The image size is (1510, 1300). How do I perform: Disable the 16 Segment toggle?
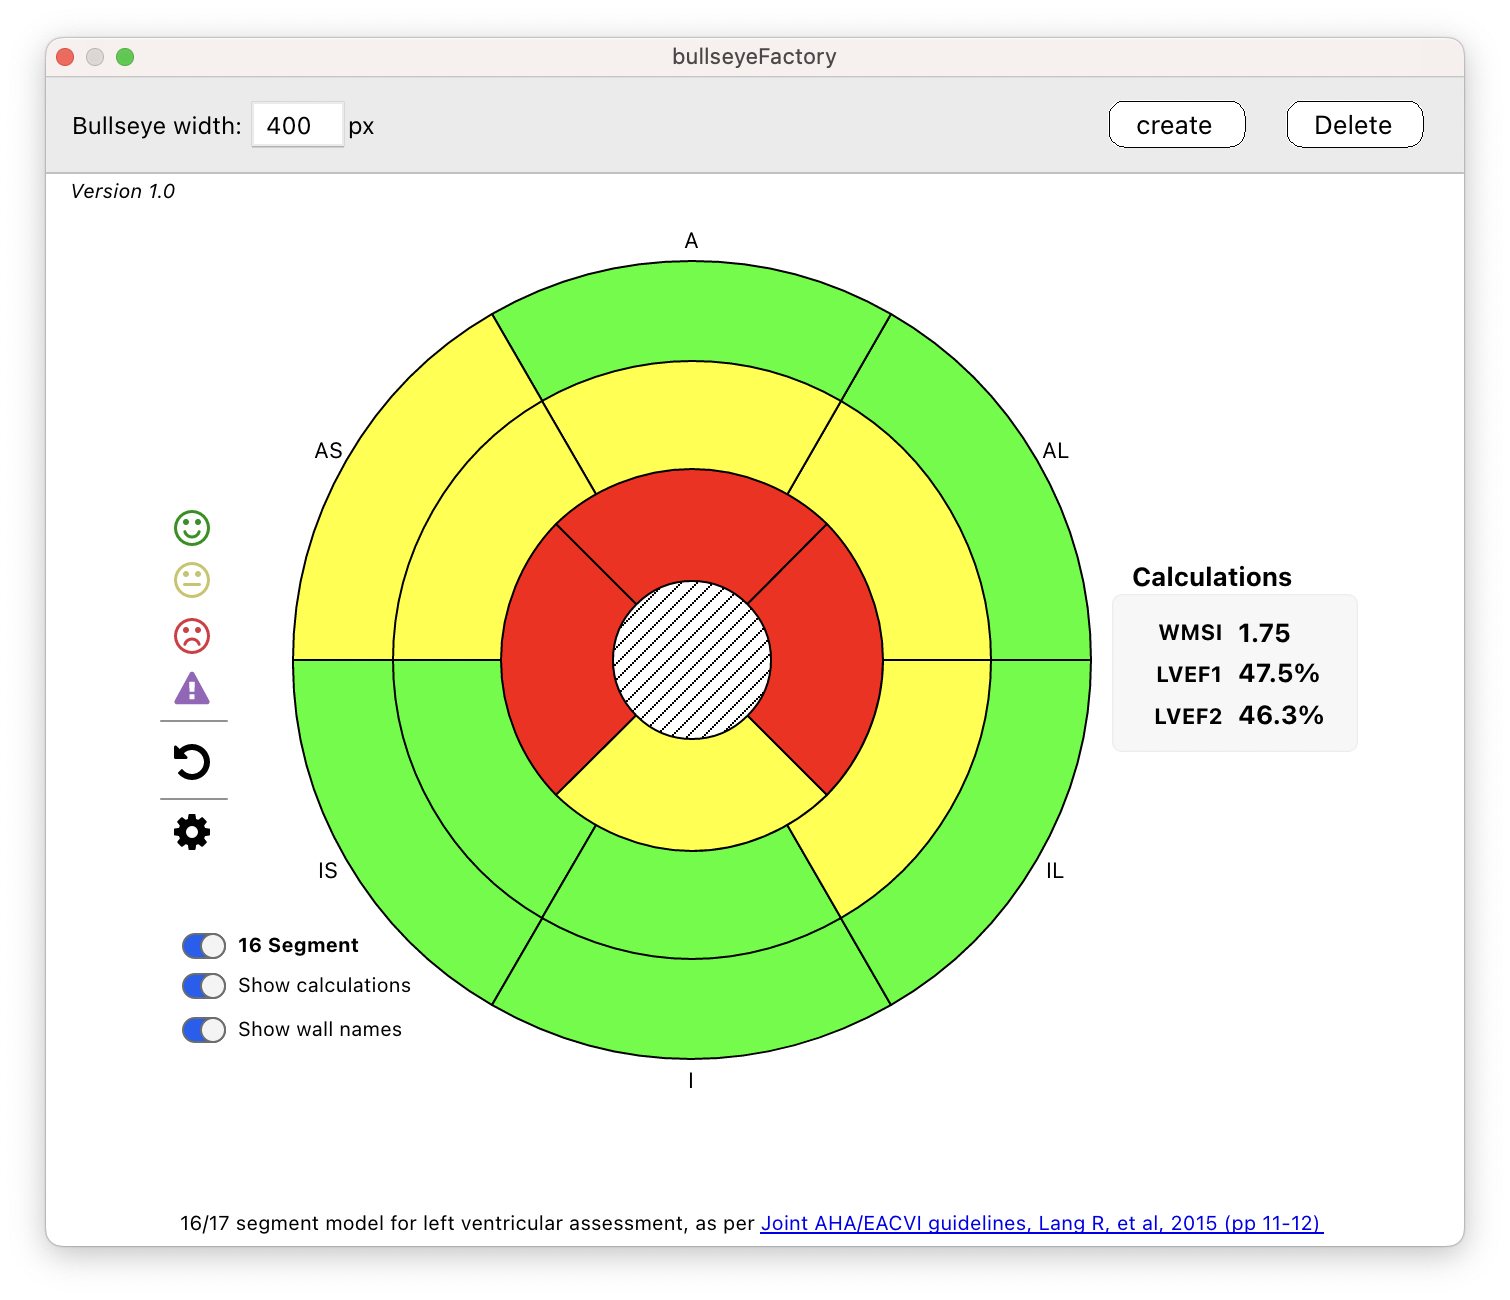tap(203, 945)
